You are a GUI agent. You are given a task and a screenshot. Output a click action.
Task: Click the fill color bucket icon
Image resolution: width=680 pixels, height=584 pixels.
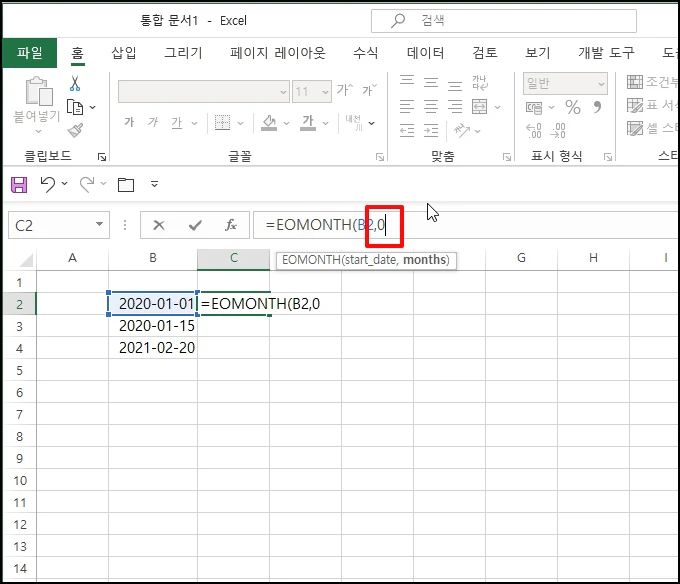tap(269, 123)
